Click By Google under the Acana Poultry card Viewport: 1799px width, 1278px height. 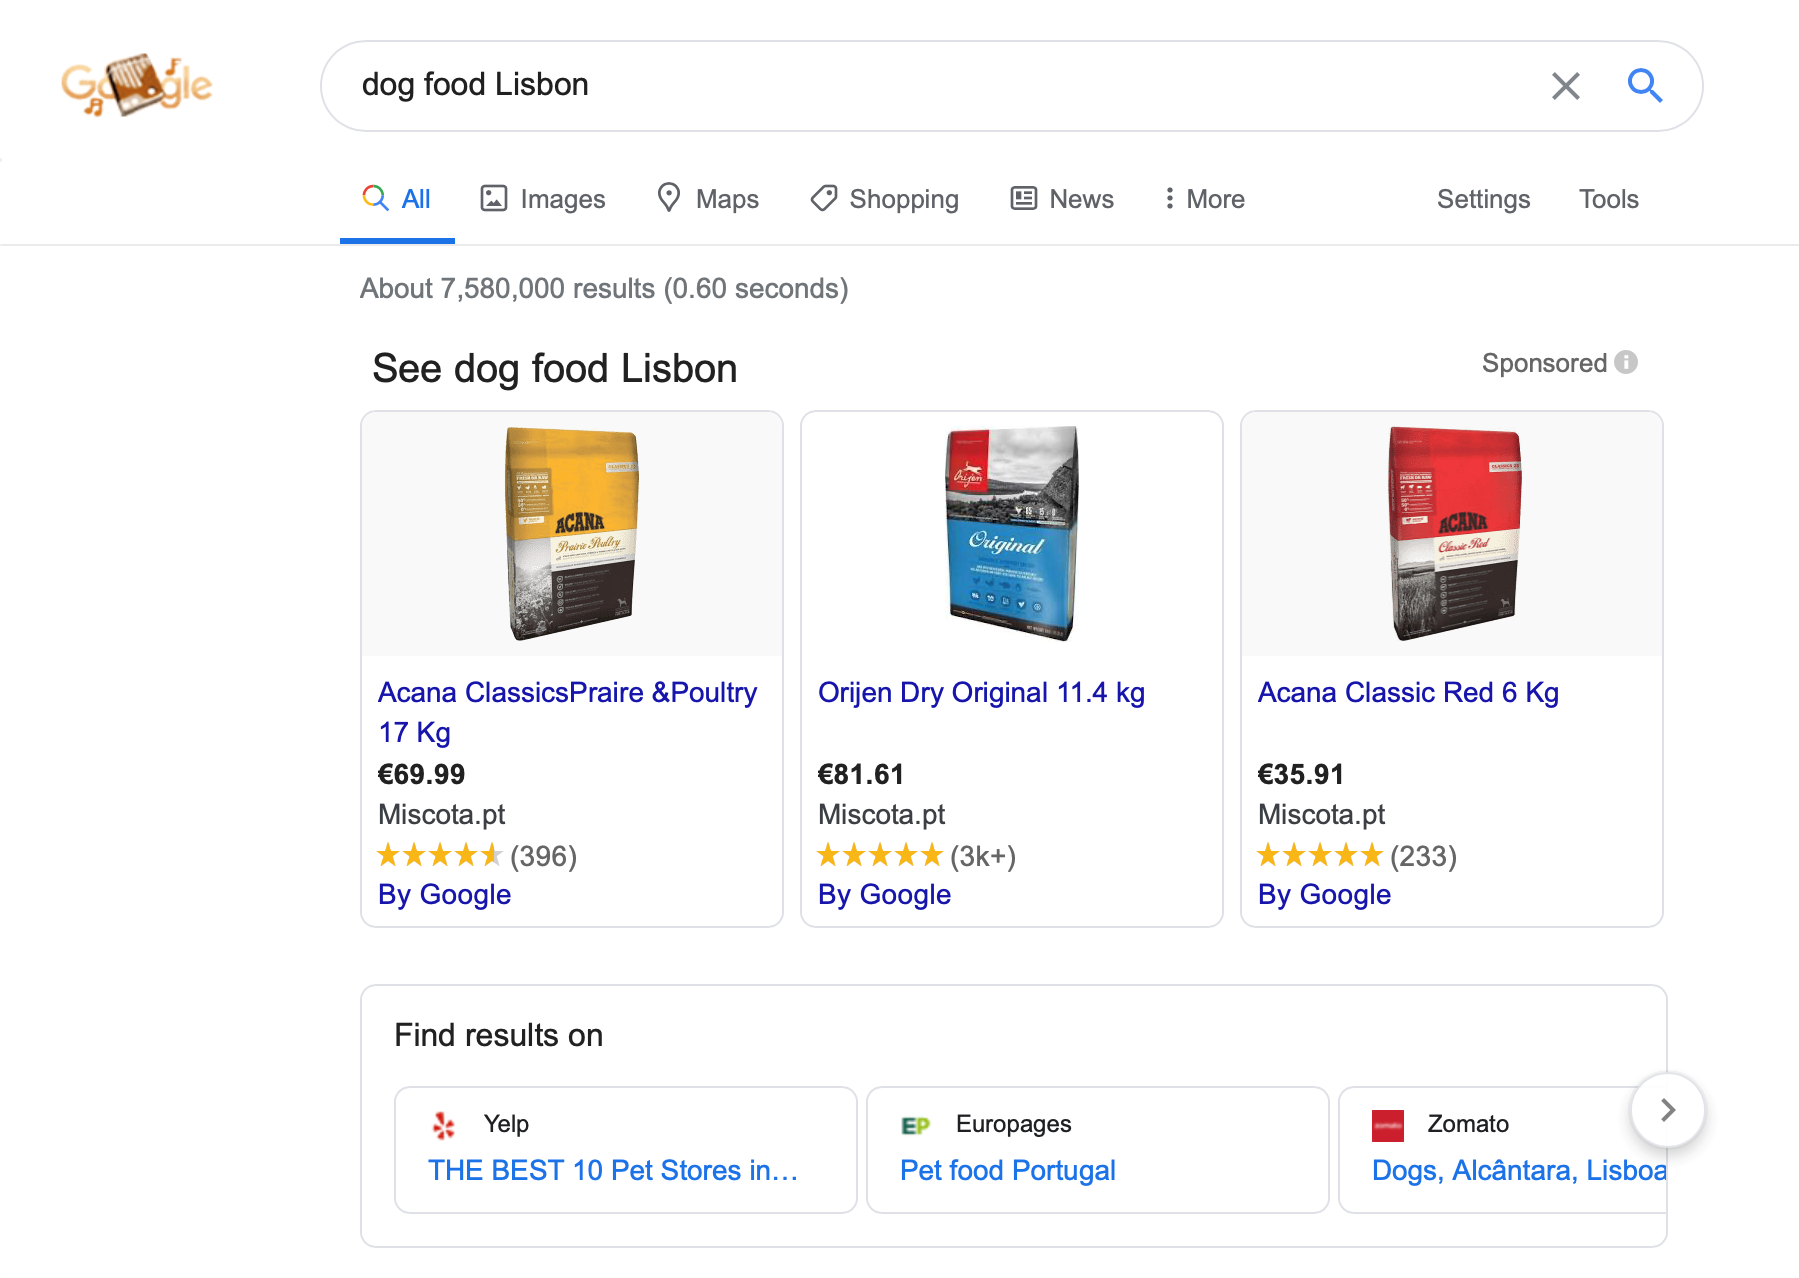click(x=444, y=894)
